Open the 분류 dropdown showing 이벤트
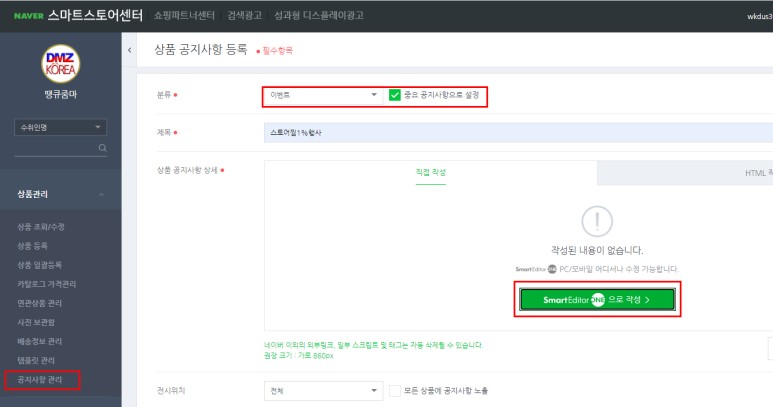Image resolution: width=773 pixels, height=407 pixels. (x=323, y=95)
